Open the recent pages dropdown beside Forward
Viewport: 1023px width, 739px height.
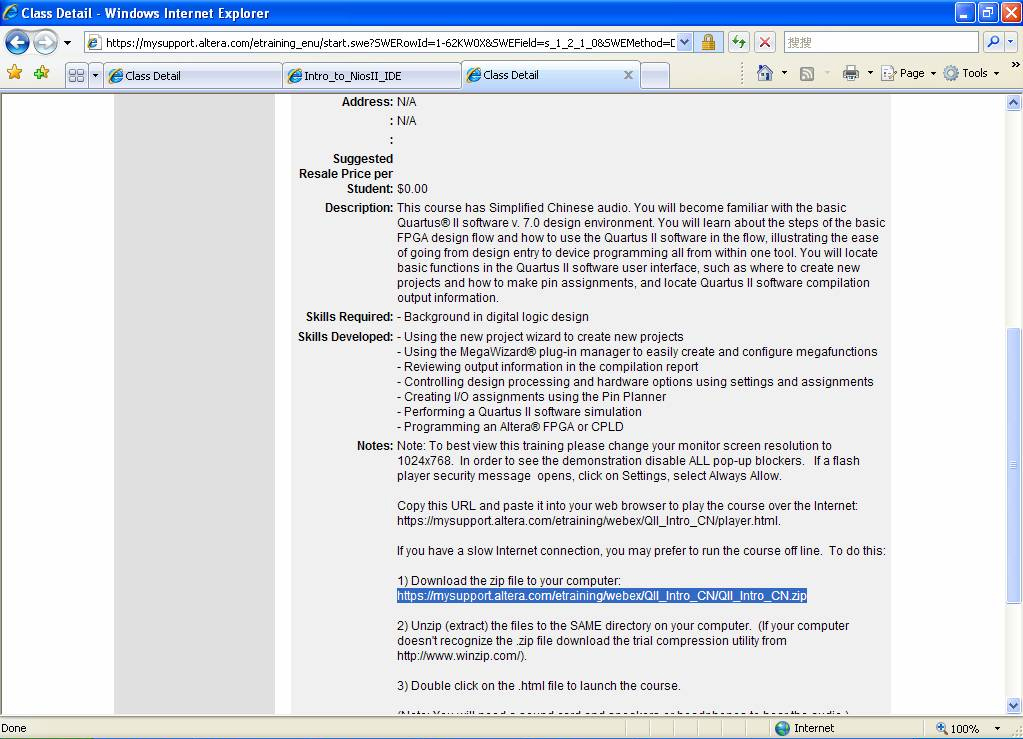tap(67, 43)
